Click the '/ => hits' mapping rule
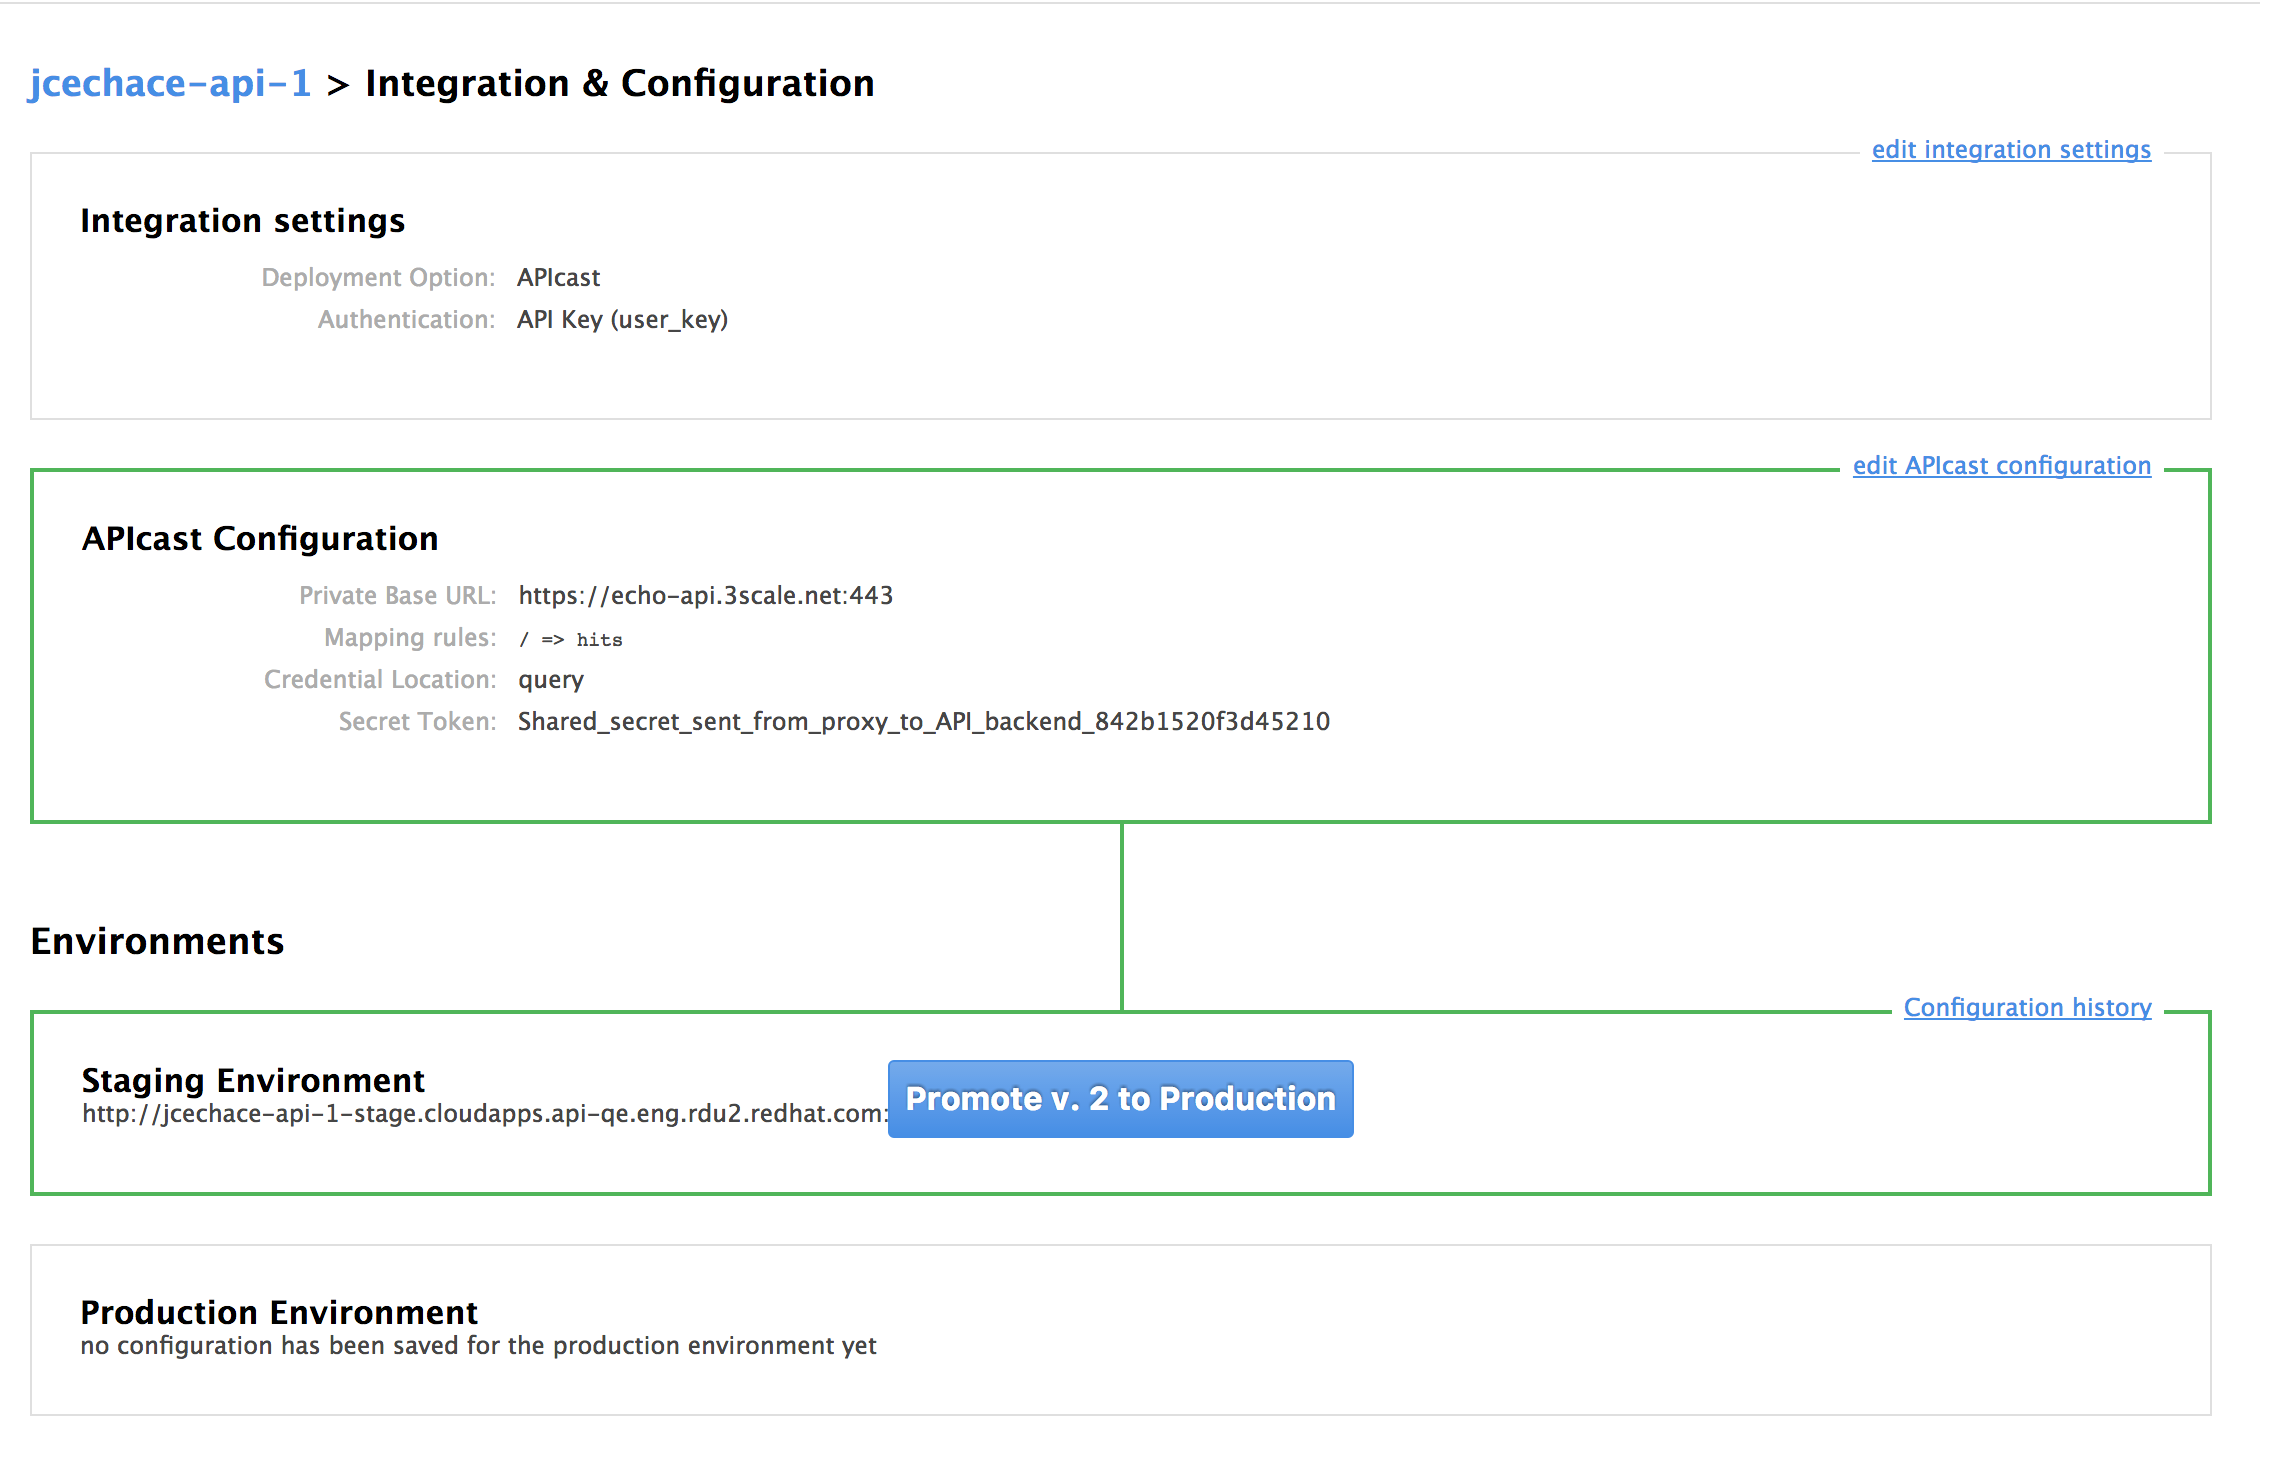 pyautogui.click(x=570, y=640)
